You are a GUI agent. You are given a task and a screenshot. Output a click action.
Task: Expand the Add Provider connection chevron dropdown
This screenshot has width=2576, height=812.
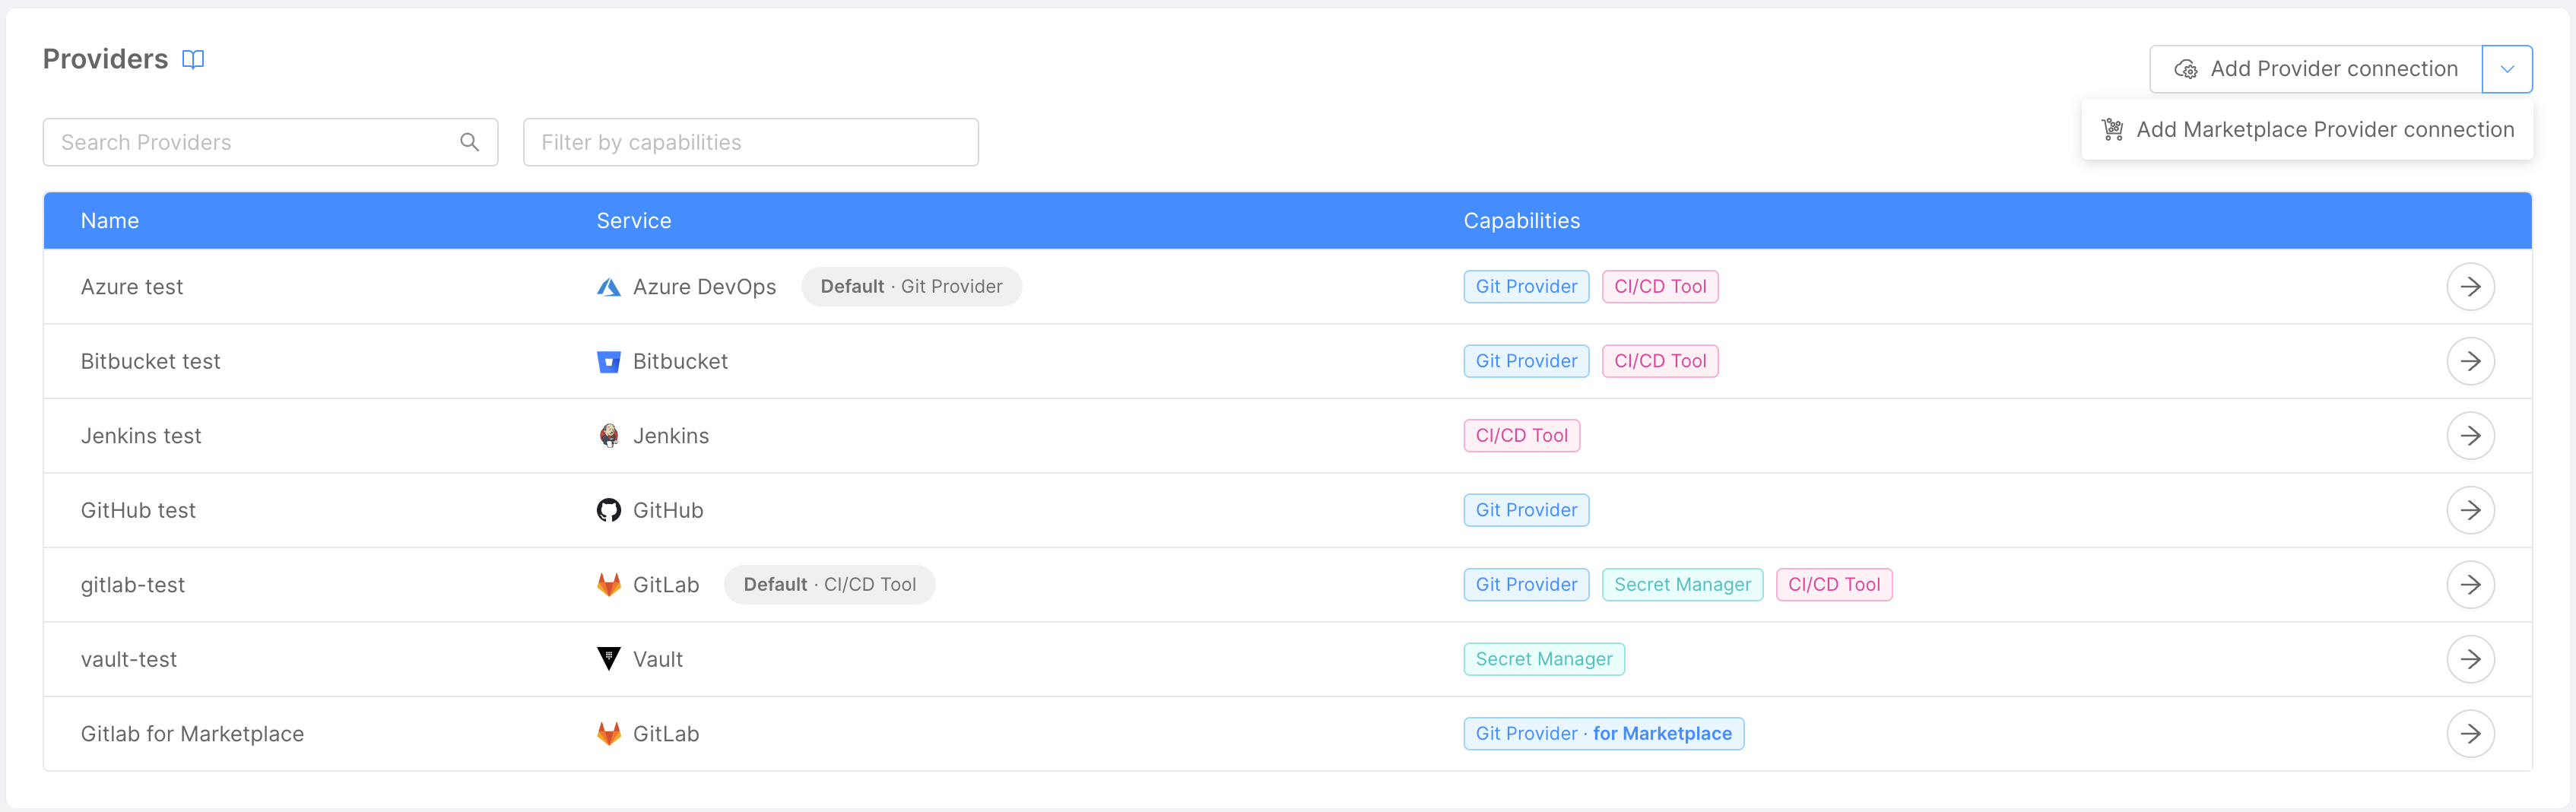click(x=2508, y=69)
